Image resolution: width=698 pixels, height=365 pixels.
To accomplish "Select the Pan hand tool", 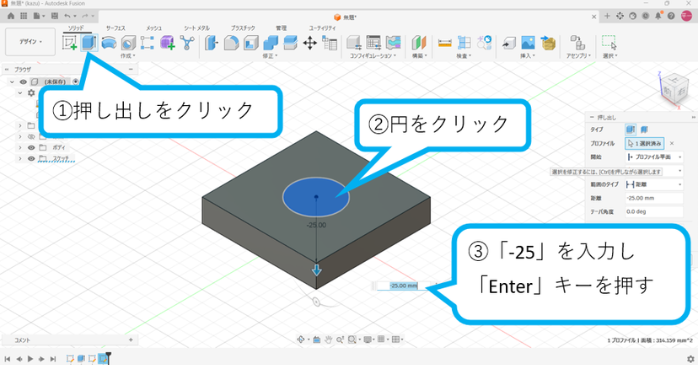I will pyautogui.click(x=328, y=340).
